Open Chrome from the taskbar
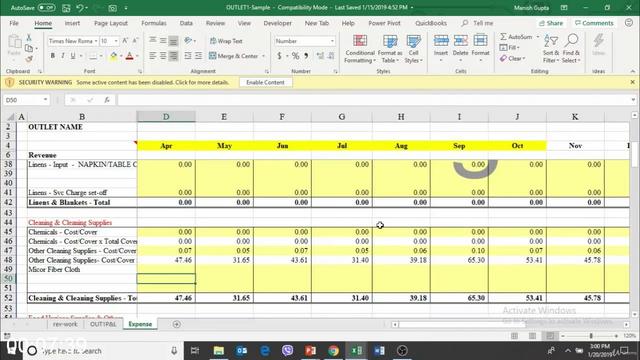The height and width of the screenshot is (360, 640). [x=333, y=351]
